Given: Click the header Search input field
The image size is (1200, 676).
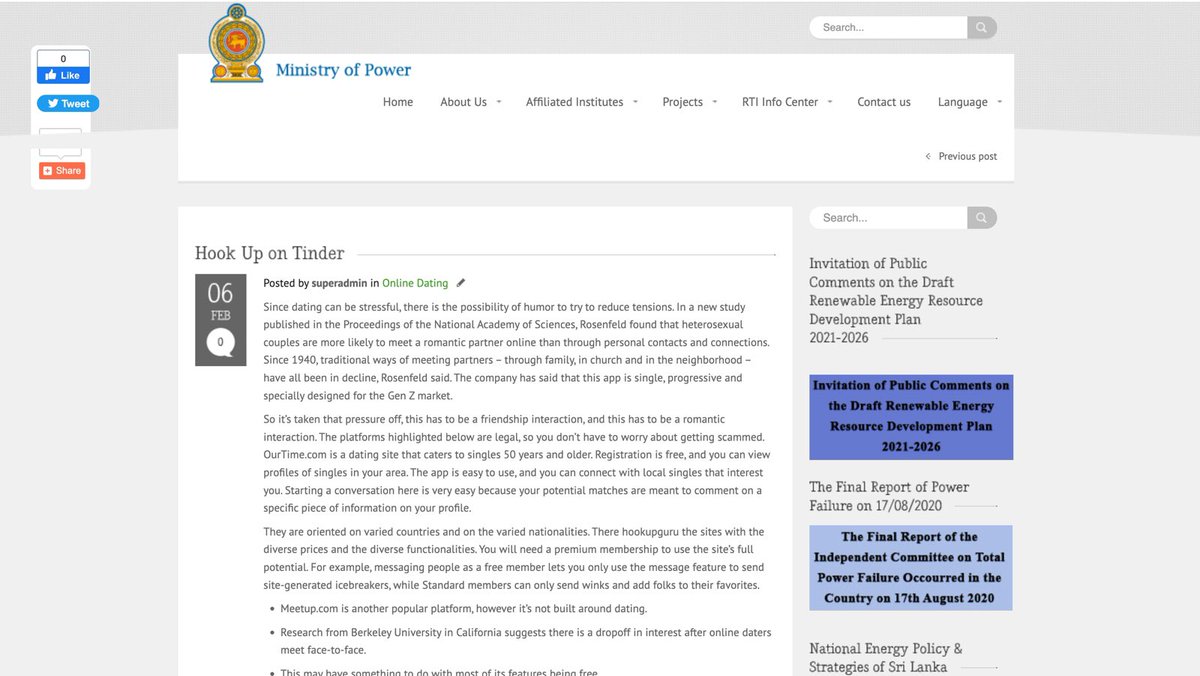Looking at the screenshot, I should 889,27.
